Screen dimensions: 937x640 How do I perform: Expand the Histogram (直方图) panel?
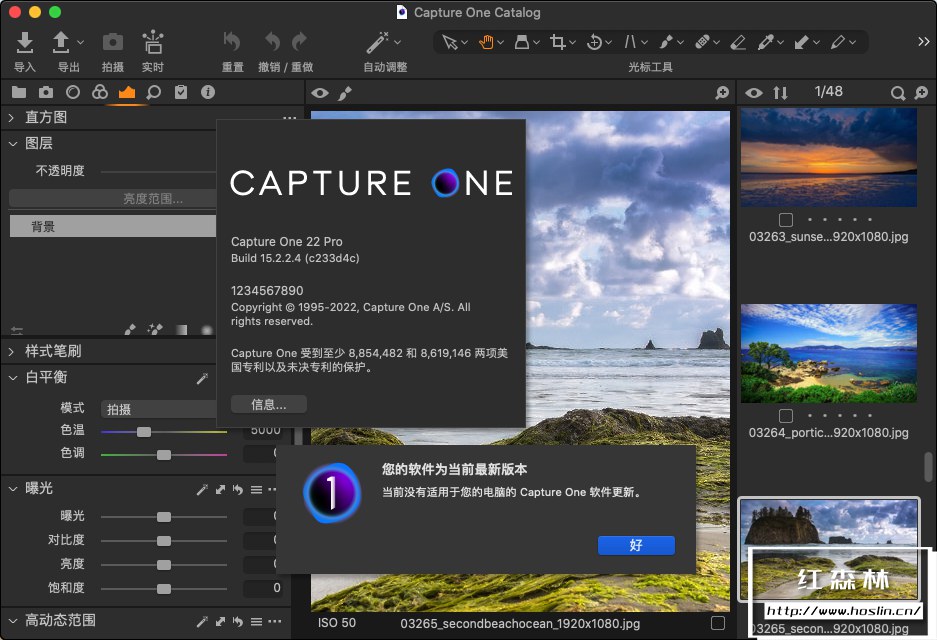12,118
